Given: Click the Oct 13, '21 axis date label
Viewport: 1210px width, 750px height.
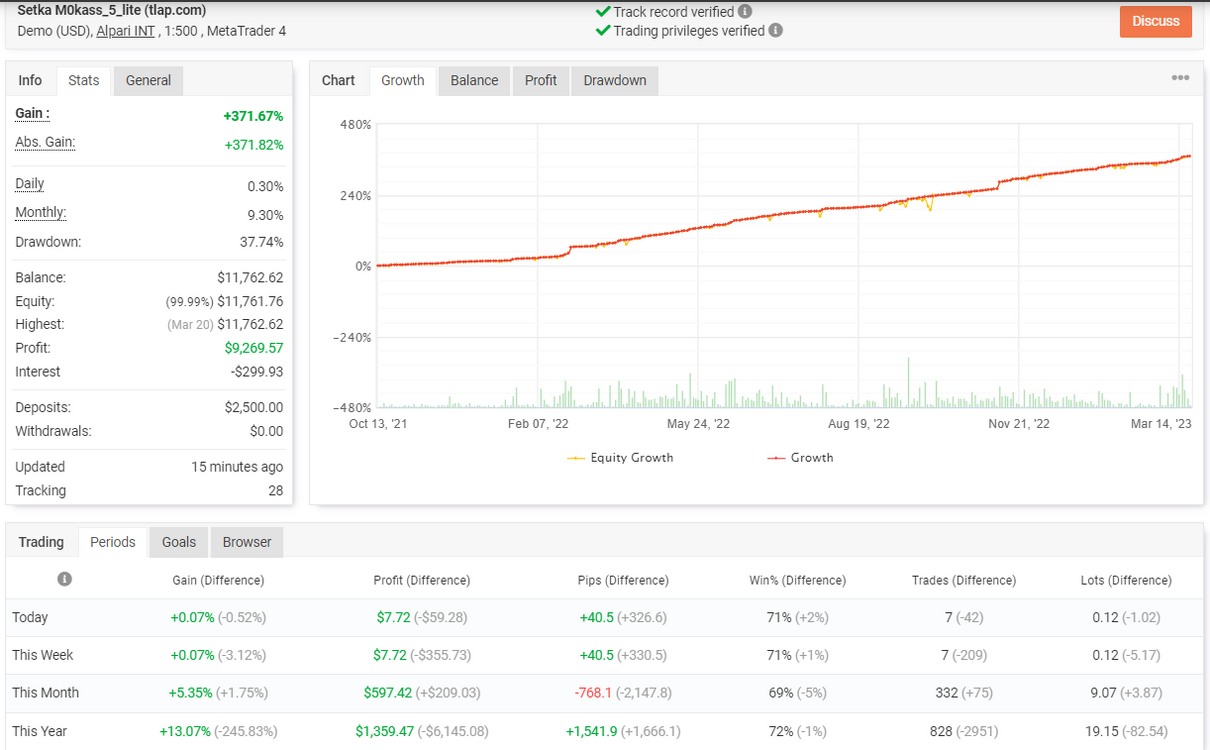Looking at the screenshot, I should coord(378,424).
